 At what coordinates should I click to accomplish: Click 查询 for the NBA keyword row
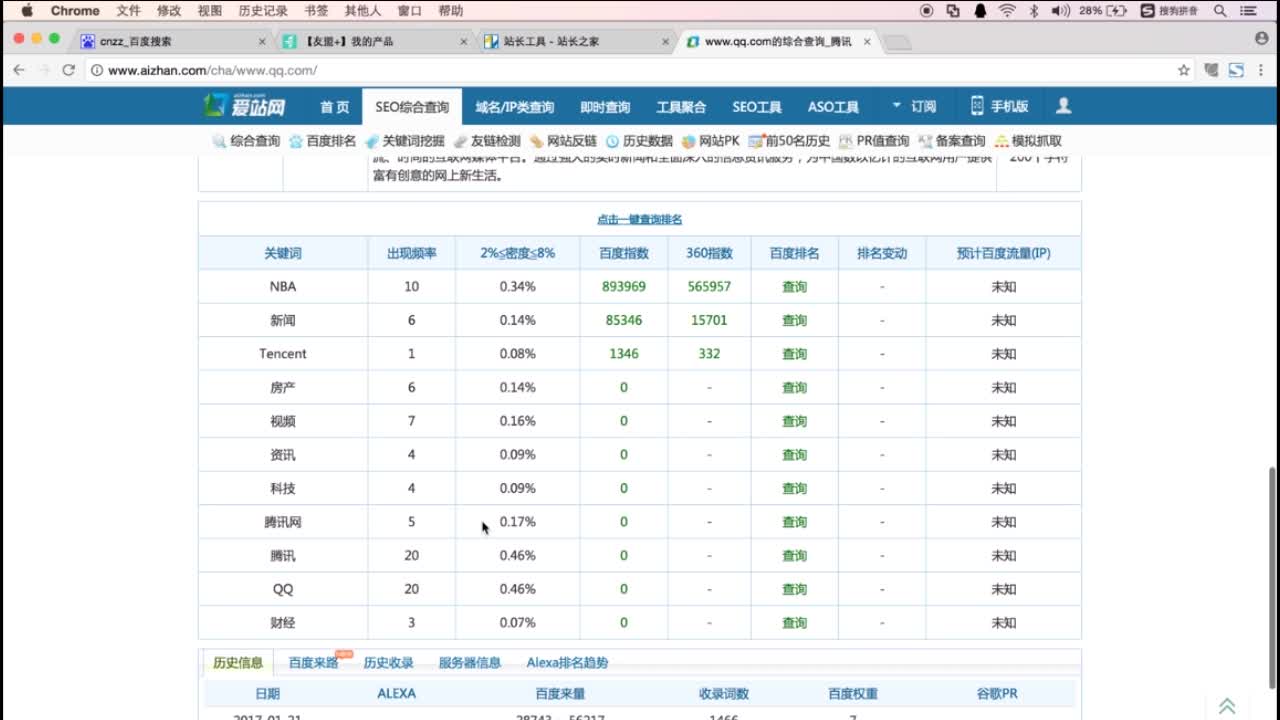793,287
